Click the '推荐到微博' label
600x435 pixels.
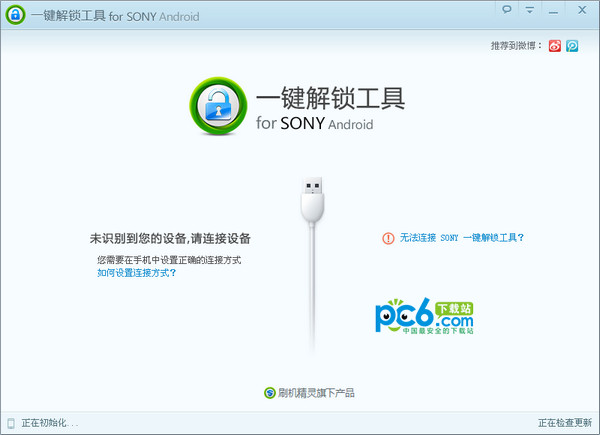point(516,46)
